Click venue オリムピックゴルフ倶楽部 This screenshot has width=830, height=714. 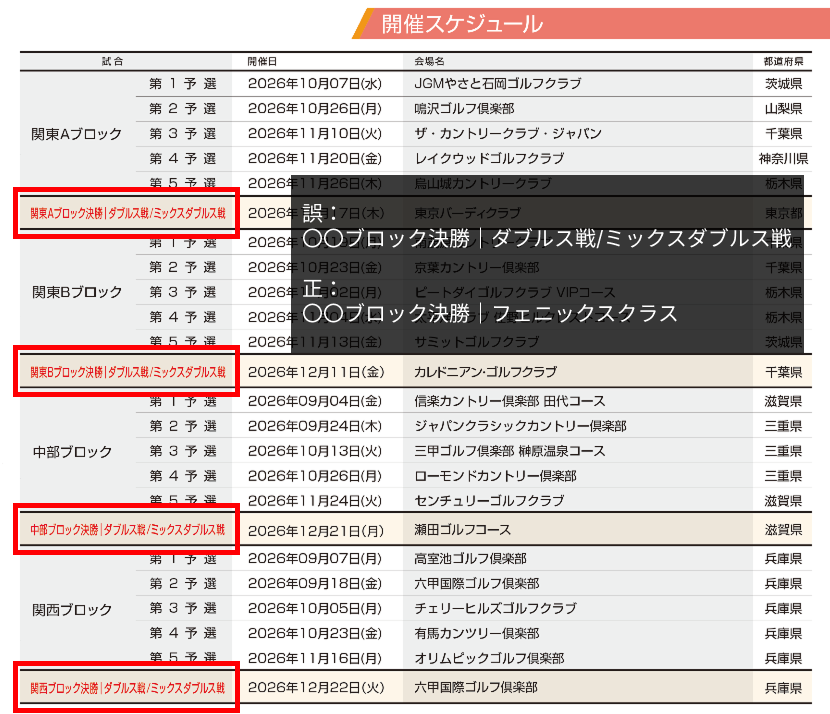[x=489, y=658]
